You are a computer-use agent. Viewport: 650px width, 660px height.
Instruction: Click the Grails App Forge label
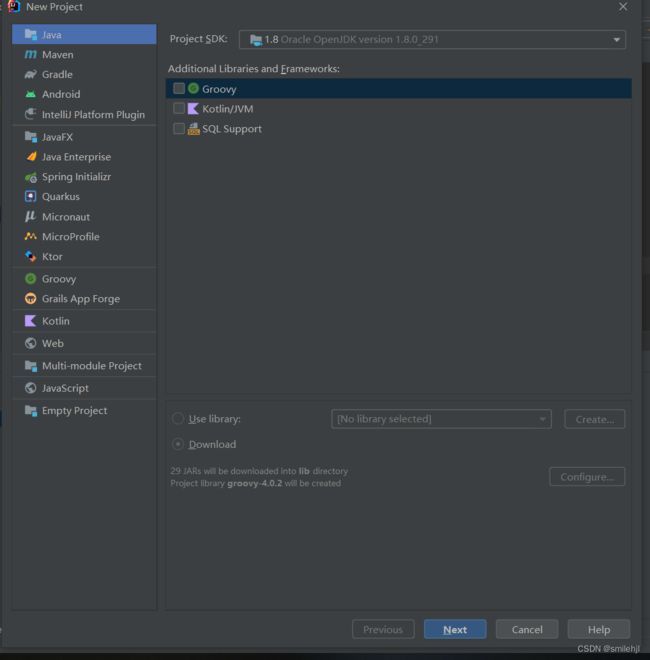coord(81,299)
